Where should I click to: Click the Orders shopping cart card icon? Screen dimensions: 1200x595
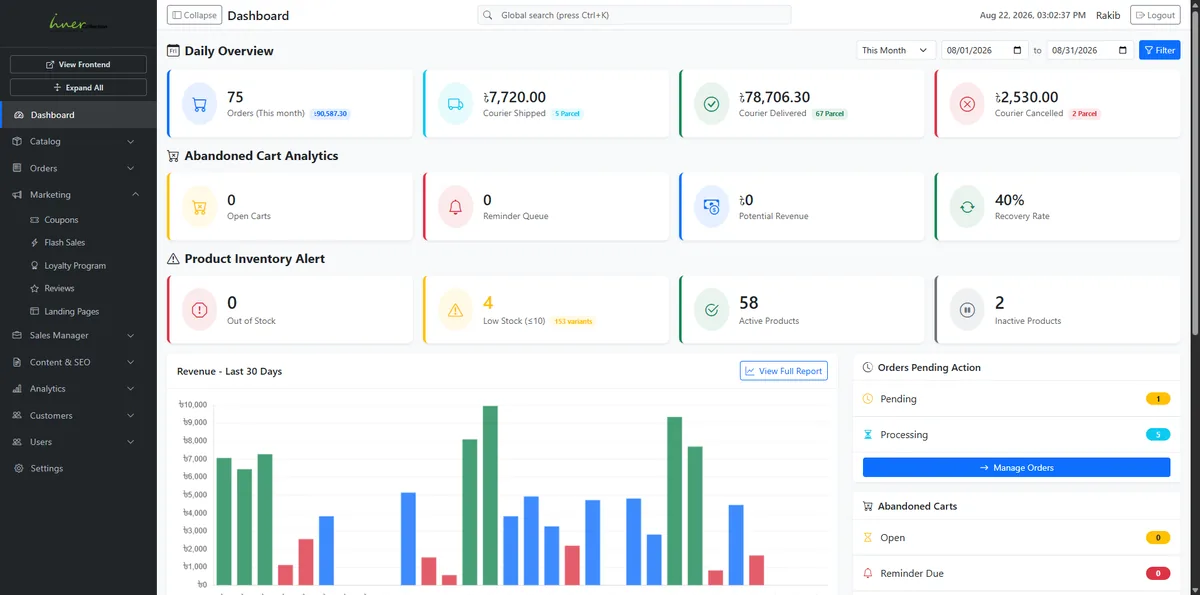[x=200, y=104]
